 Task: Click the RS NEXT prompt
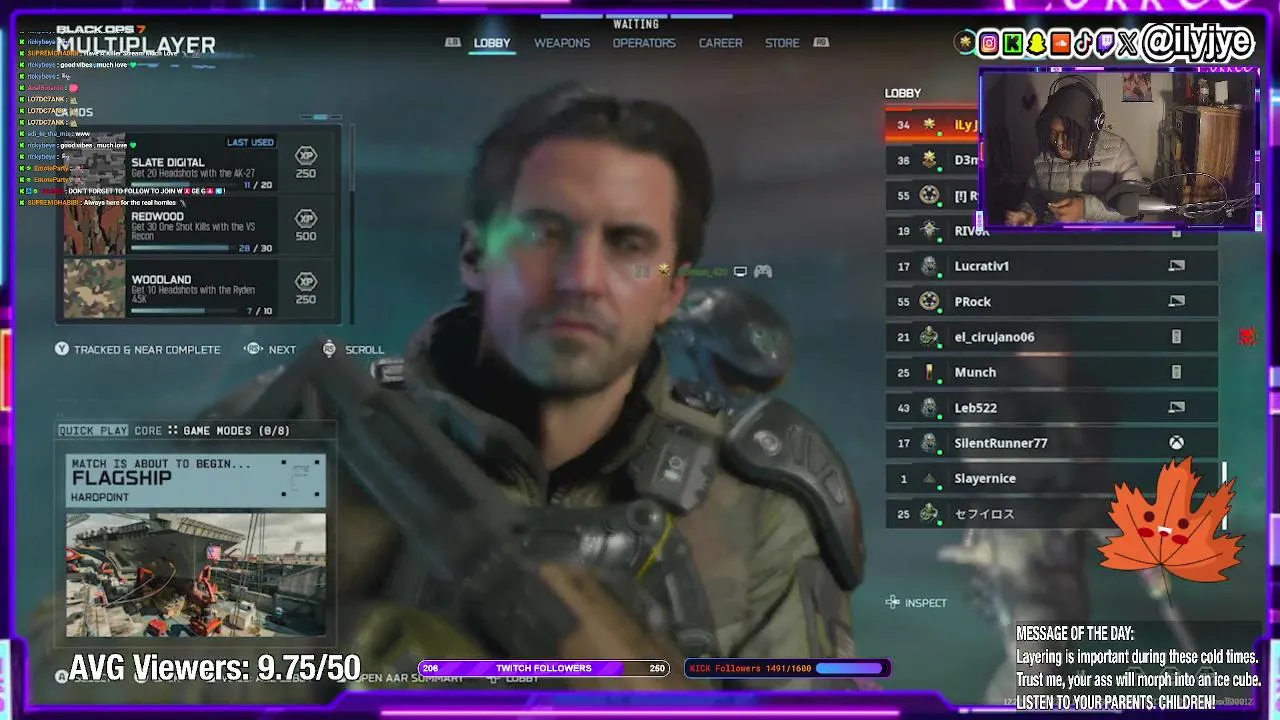pos(270,349)
